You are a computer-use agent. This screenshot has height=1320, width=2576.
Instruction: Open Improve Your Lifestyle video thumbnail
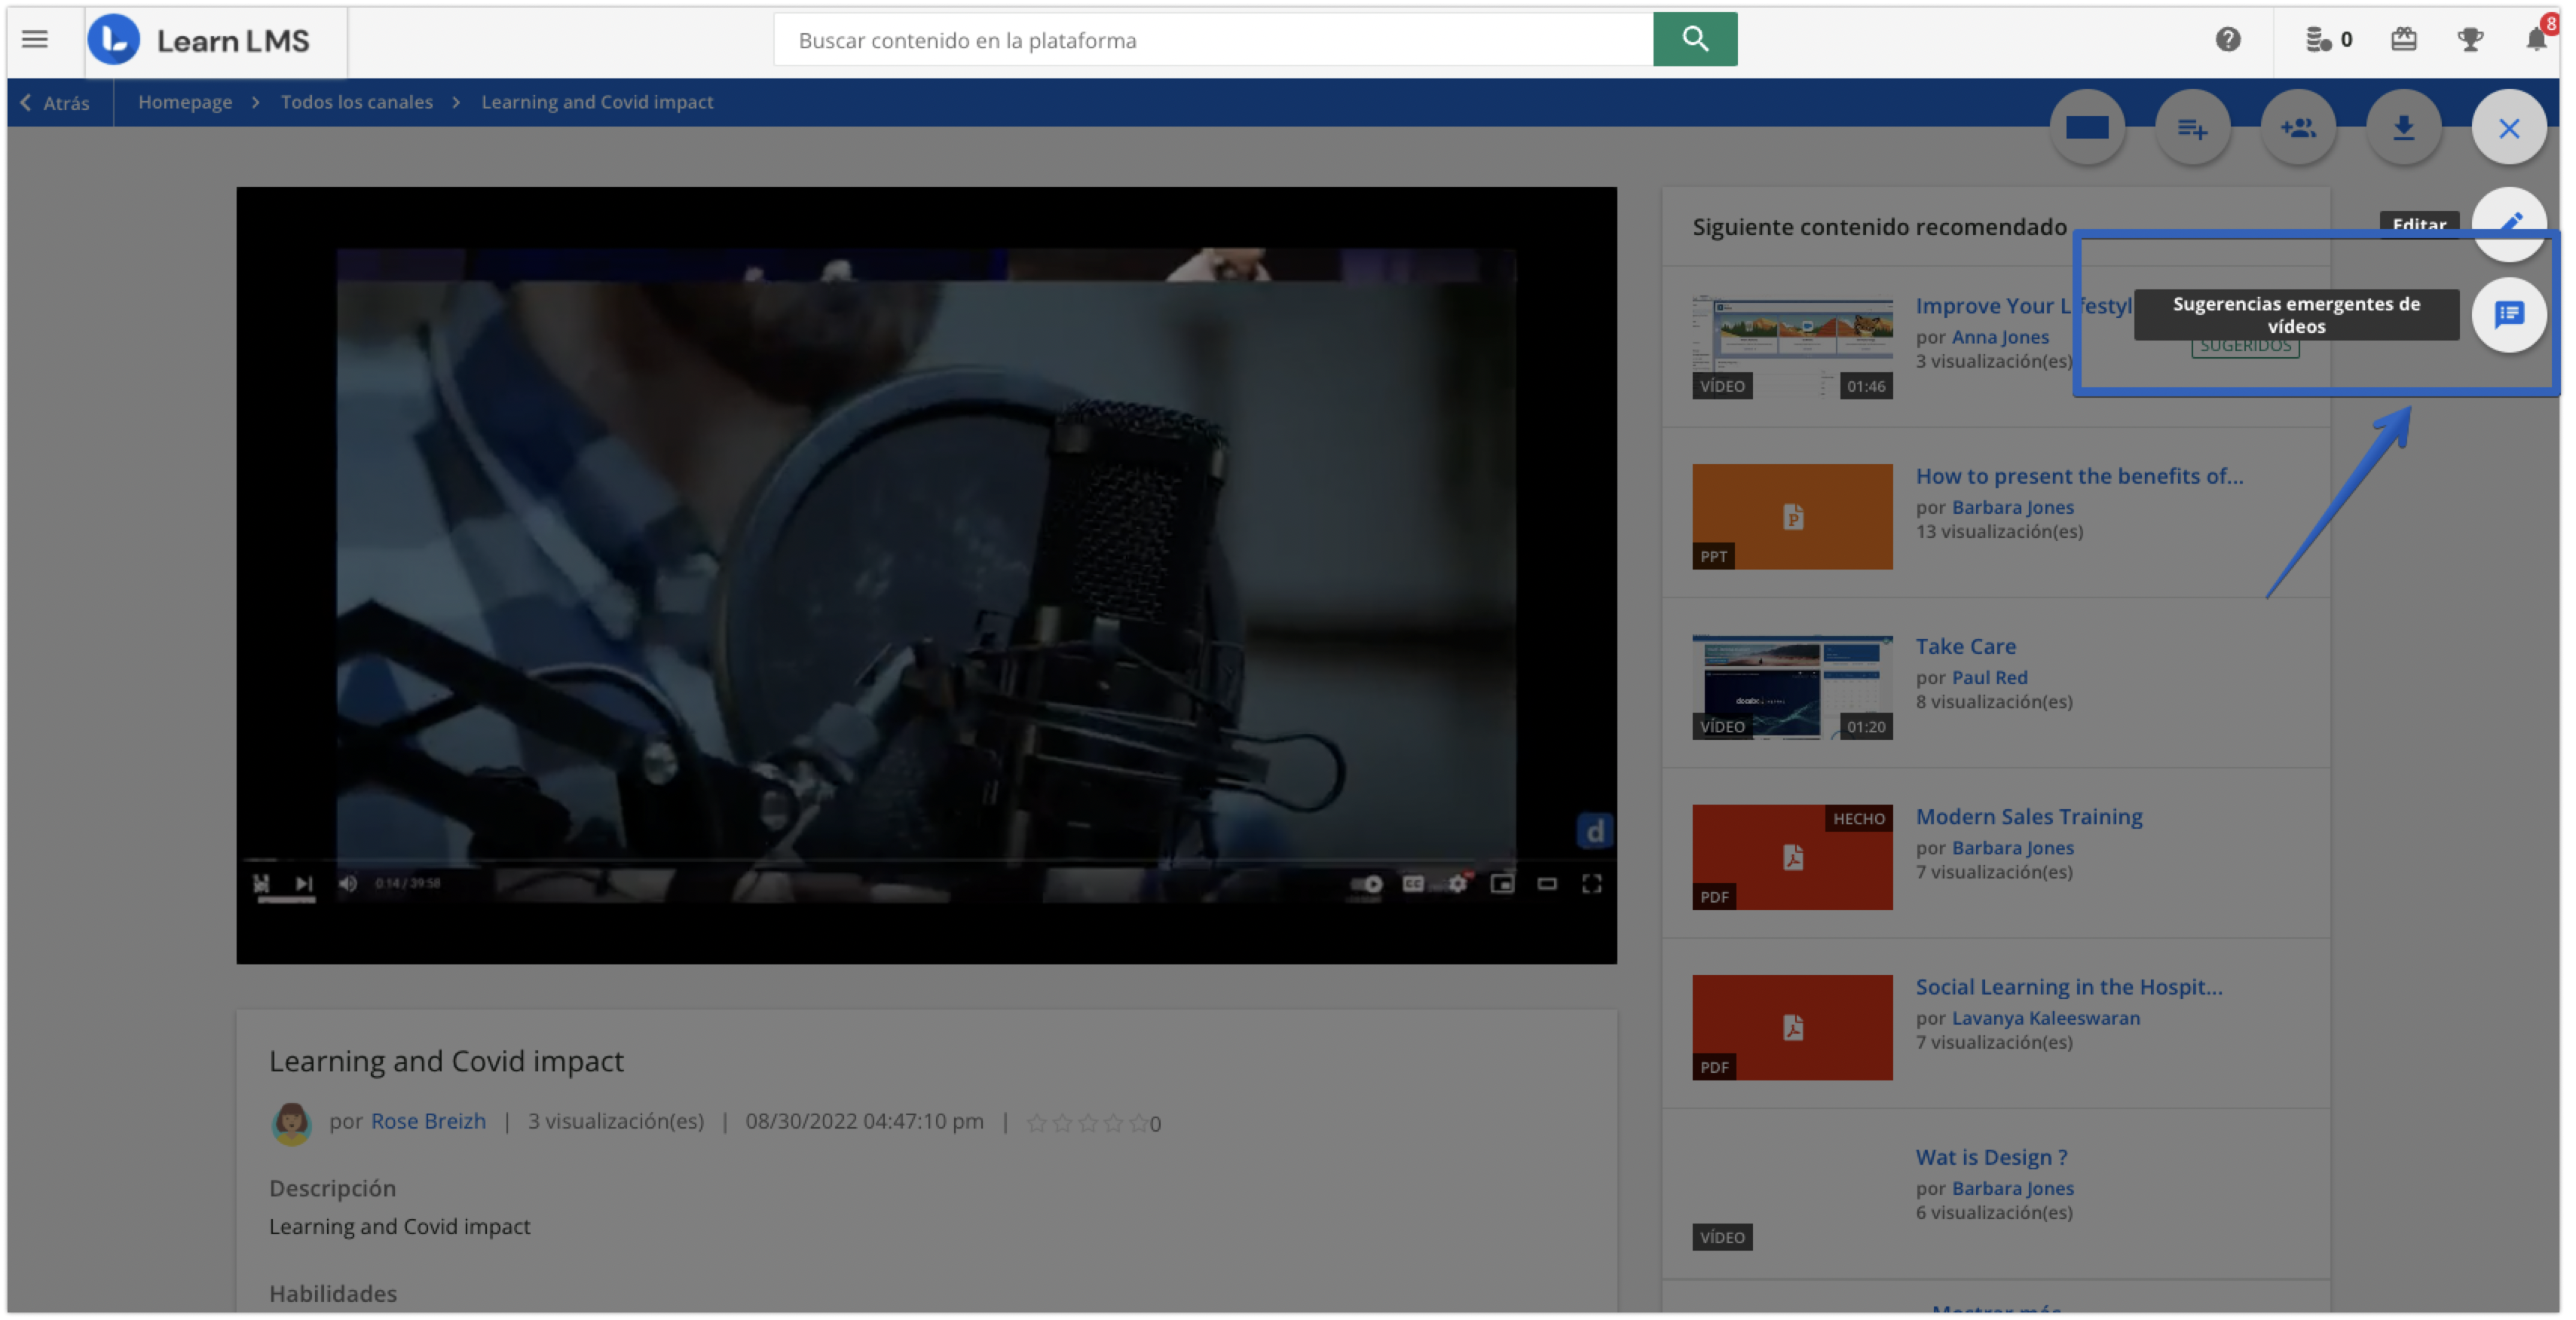pos(1792,347)
